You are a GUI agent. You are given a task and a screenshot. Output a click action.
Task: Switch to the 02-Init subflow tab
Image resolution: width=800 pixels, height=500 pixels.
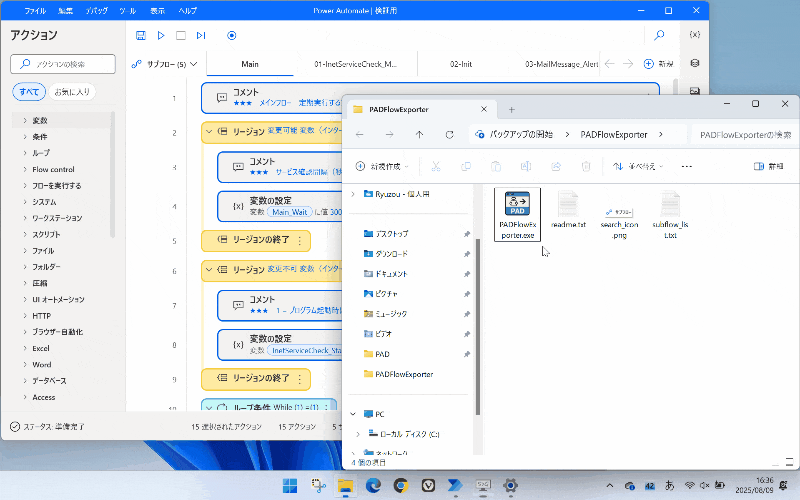461,64
